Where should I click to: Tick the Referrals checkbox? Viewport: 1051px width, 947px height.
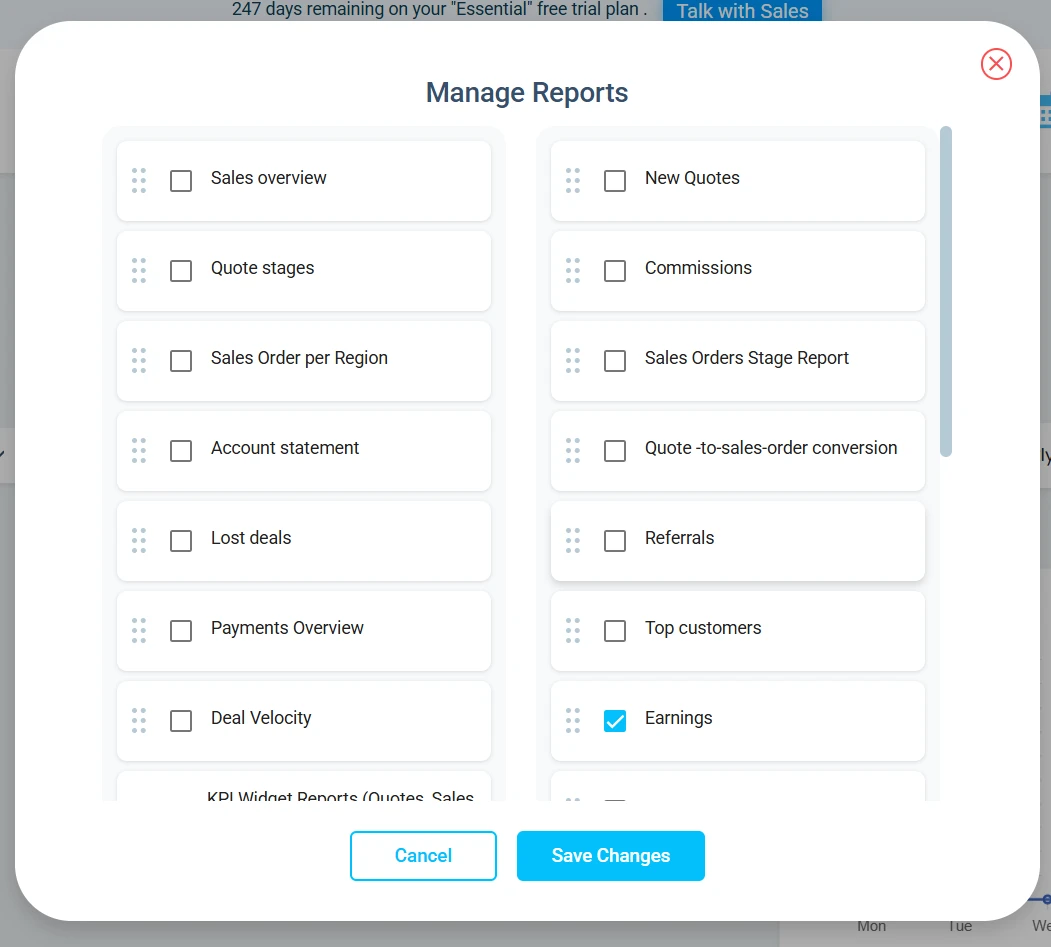(615, 540)
